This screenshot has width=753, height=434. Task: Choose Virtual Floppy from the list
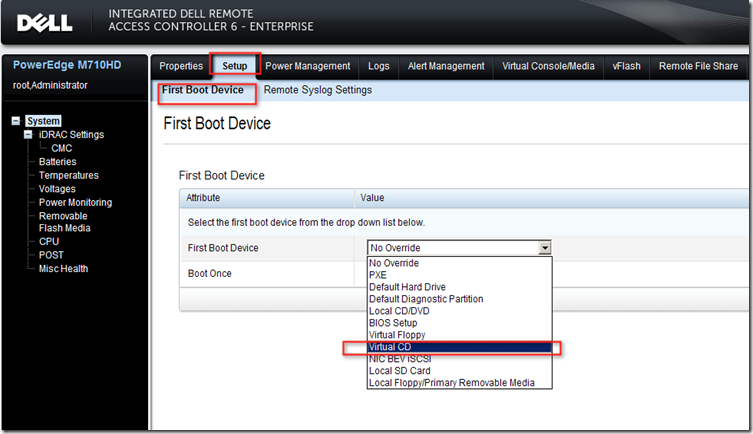coord(460,335)
